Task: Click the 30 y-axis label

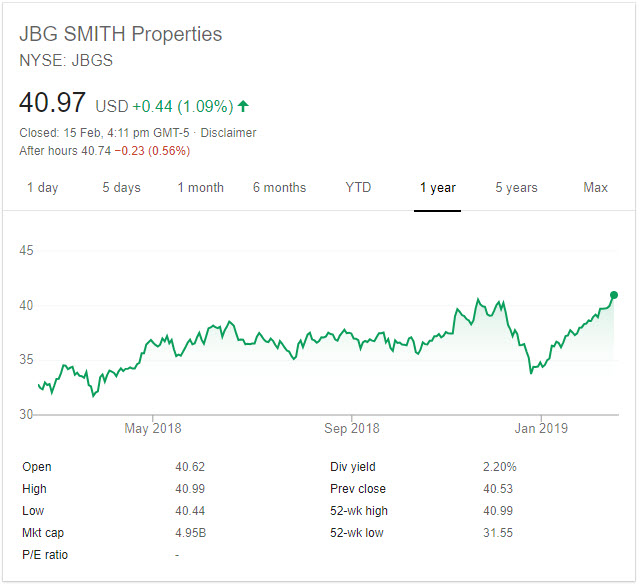Action: click(x=27, y=415)
